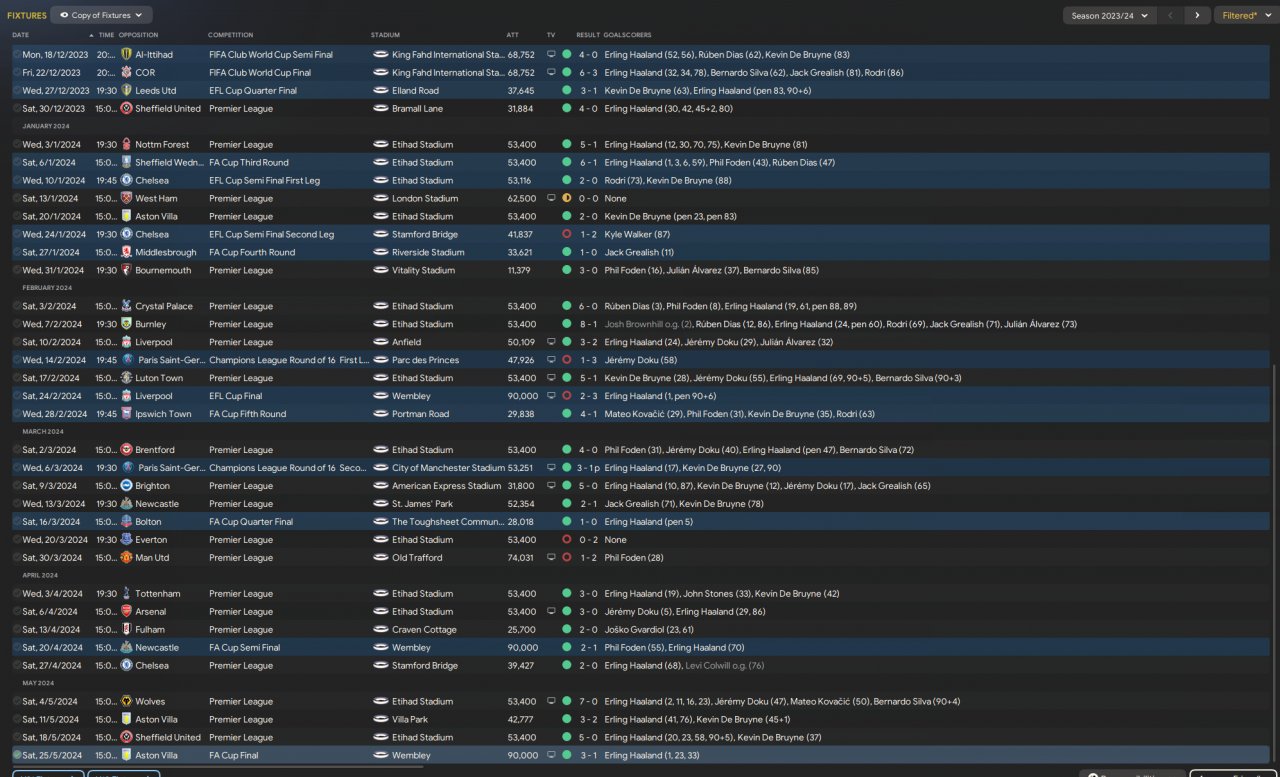1280x777 pixels.
Task: Click the vertical scrollbar of the fixtures list
Action: click(x=1275, y=565)
